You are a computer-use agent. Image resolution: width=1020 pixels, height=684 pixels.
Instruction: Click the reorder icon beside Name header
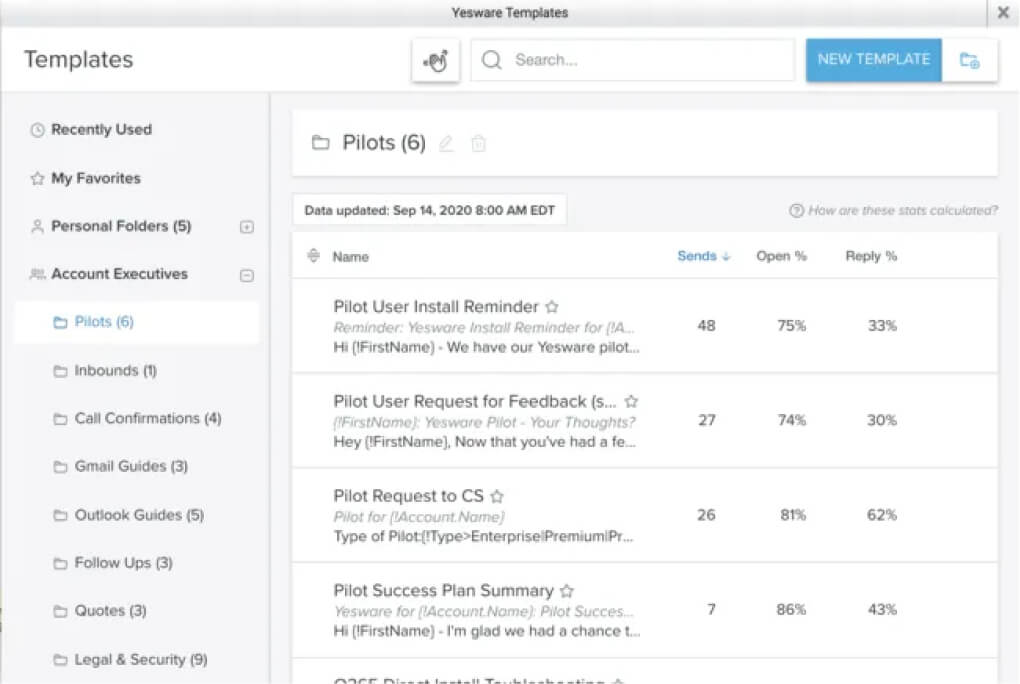point(314,256)
